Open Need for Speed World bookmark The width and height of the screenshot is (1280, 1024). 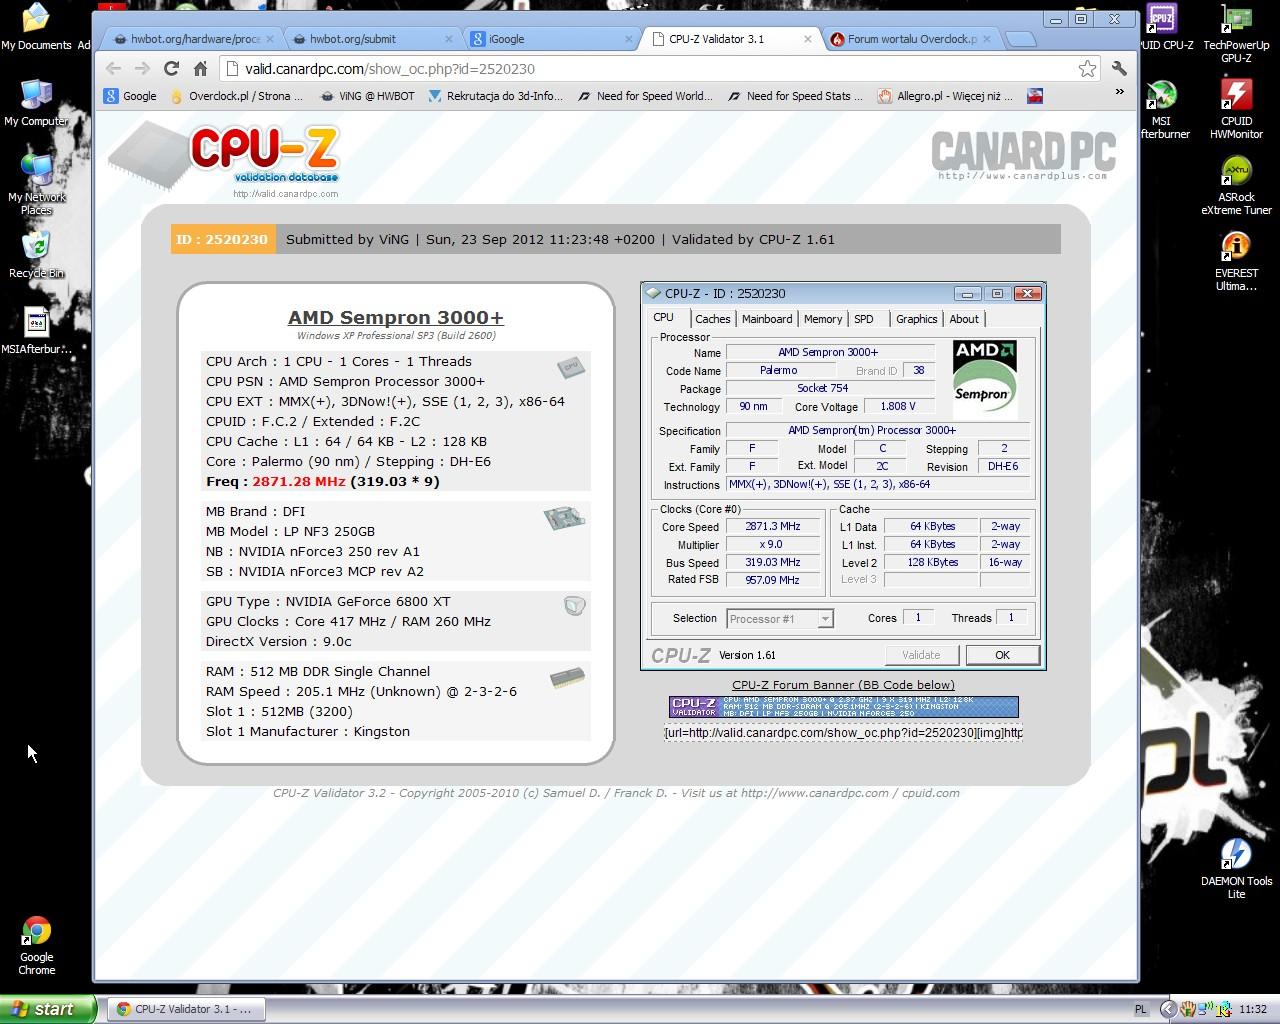click(644, 96)
